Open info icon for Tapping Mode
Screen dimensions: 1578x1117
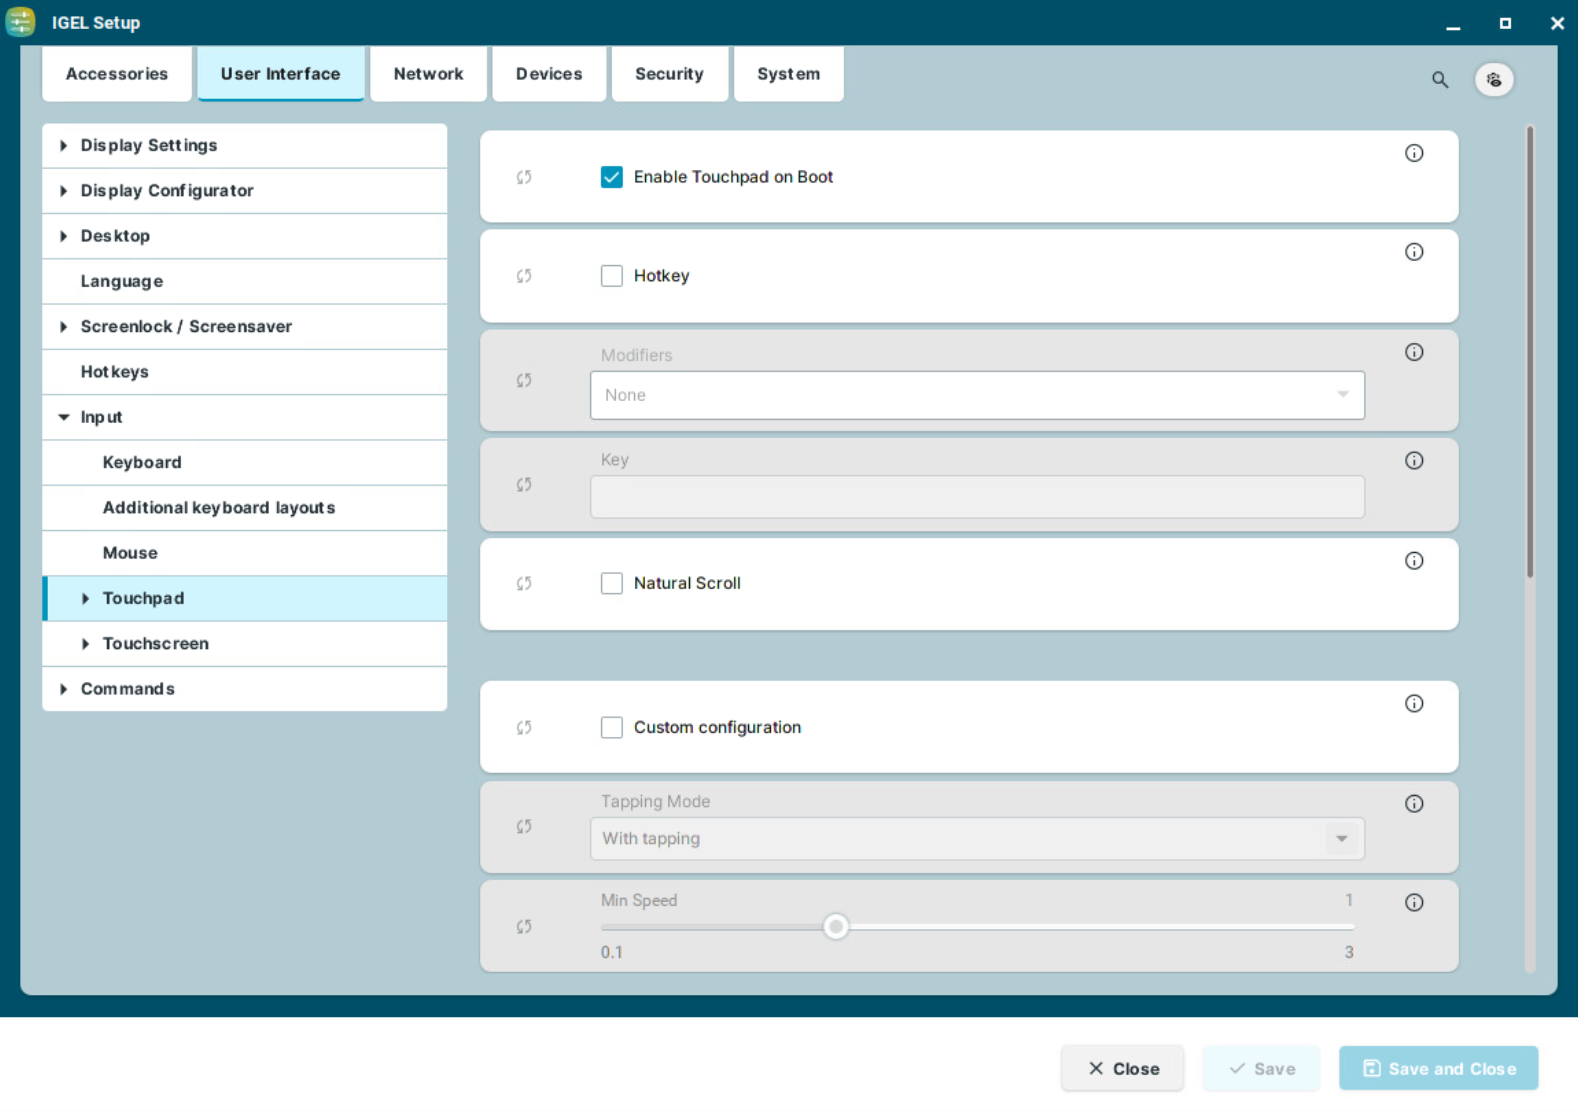click(x=1413, y=804)
